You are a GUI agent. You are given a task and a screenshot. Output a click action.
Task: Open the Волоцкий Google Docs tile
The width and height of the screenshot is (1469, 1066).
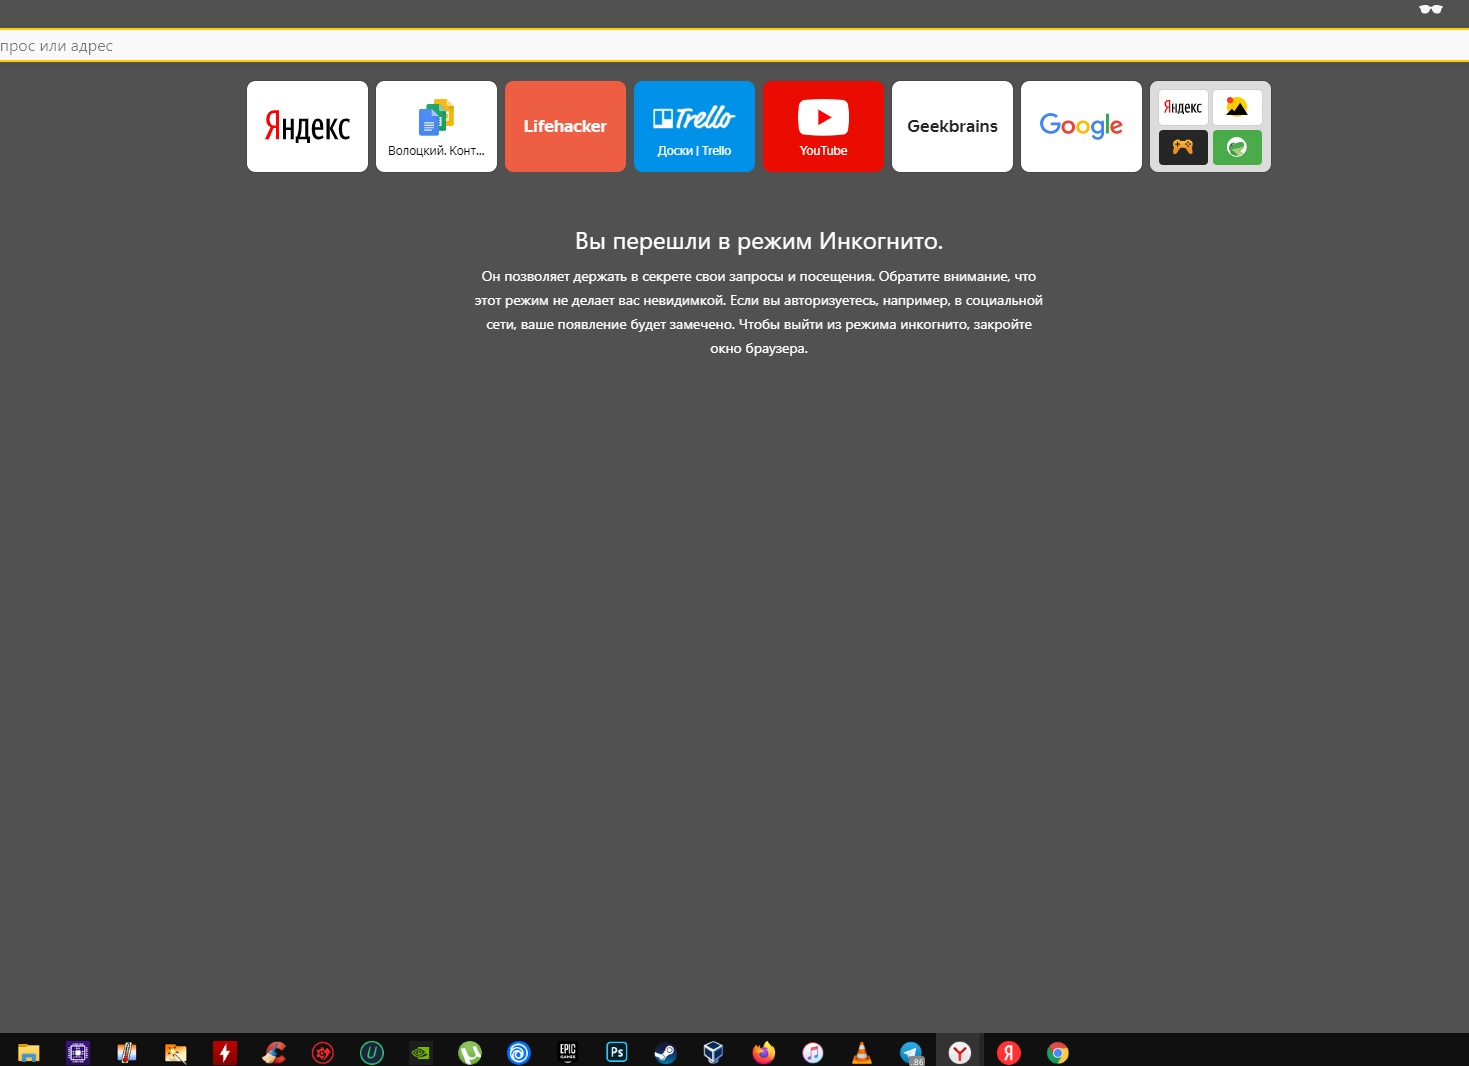(436, 126)
